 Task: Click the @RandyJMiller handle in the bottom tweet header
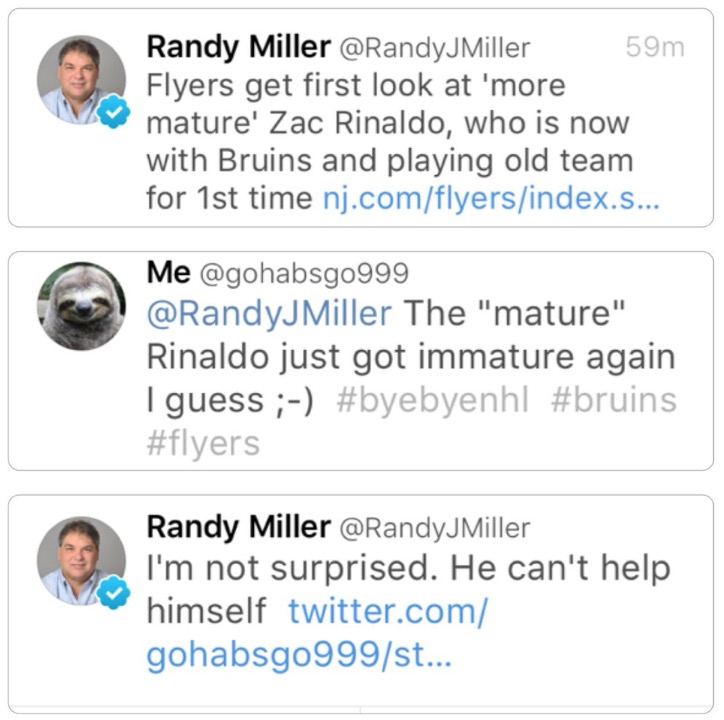pos(436,527)
